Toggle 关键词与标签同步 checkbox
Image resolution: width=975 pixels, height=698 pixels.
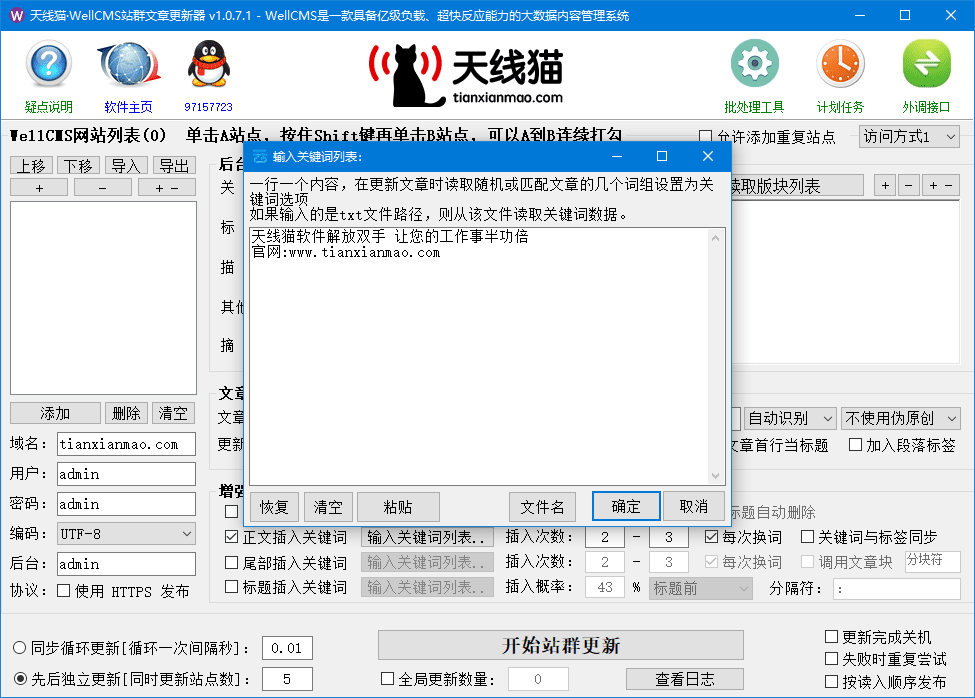pos(807,536)
